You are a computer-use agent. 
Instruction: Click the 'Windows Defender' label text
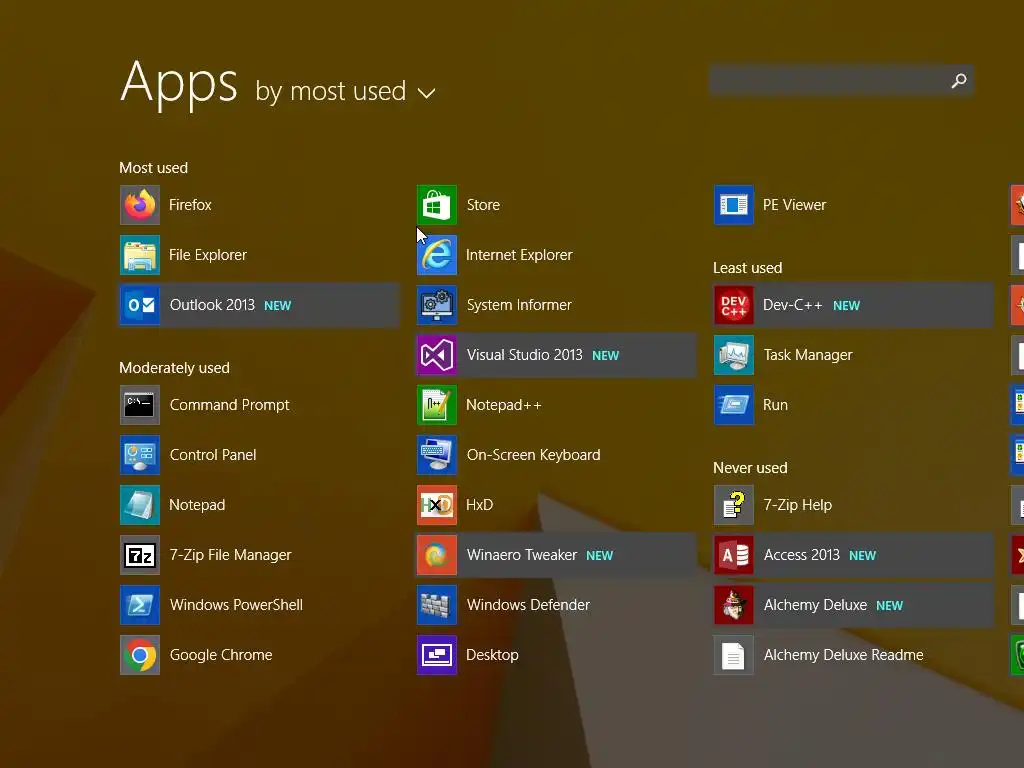pos(528,605)
